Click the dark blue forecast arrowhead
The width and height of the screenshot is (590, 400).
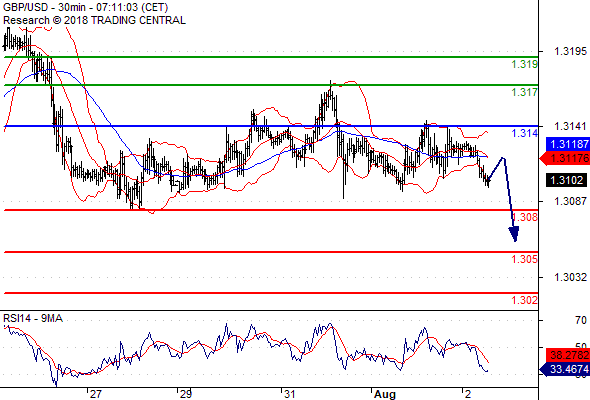click(514, 234)
